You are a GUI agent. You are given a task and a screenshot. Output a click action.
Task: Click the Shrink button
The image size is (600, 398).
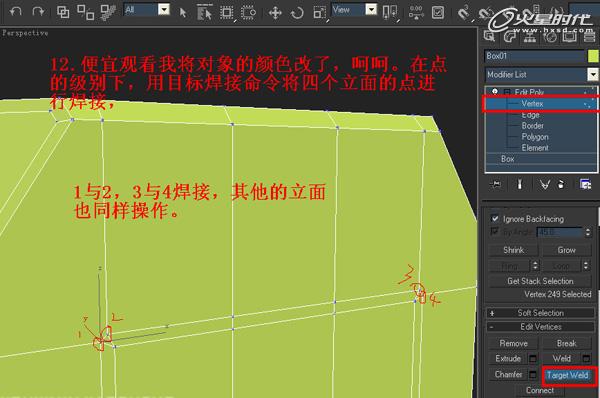click(x=514, y=250)
